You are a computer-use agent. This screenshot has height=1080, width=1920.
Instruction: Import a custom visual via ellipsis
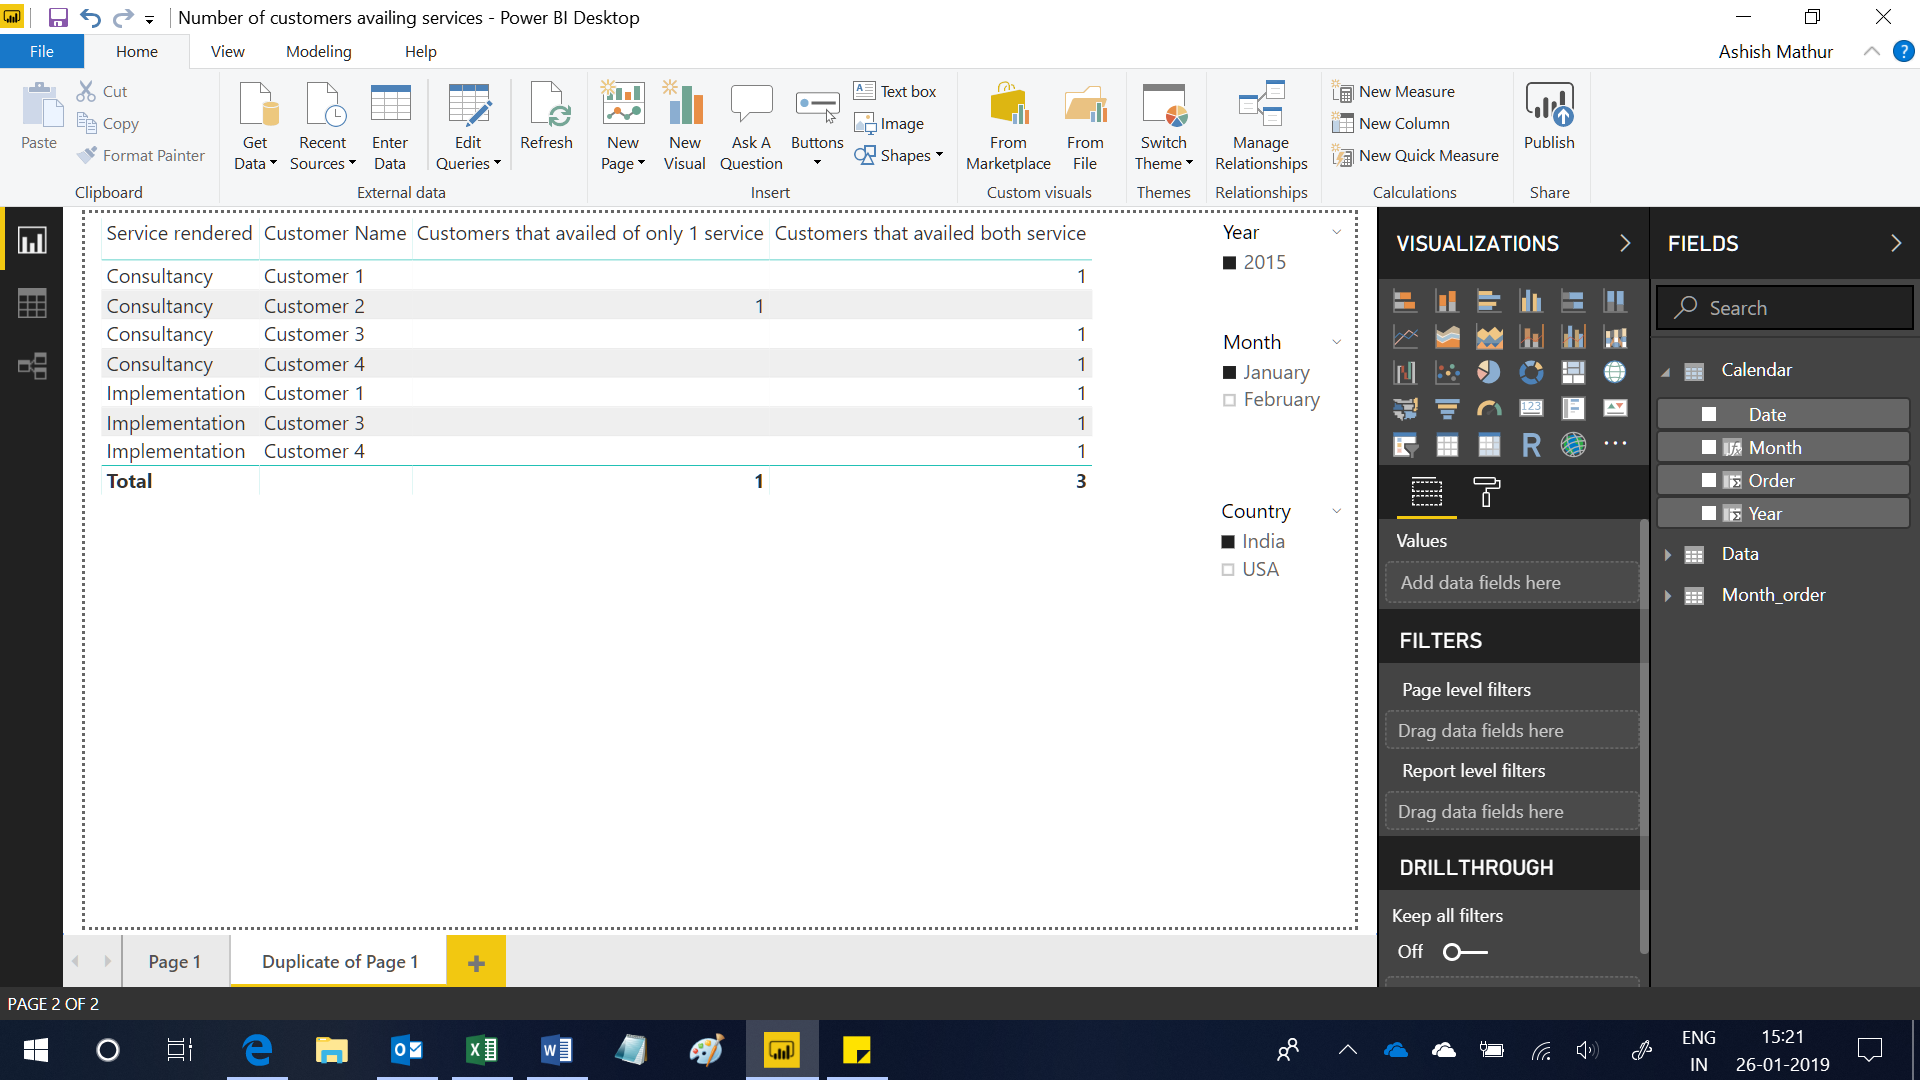tap(1615, 443)
